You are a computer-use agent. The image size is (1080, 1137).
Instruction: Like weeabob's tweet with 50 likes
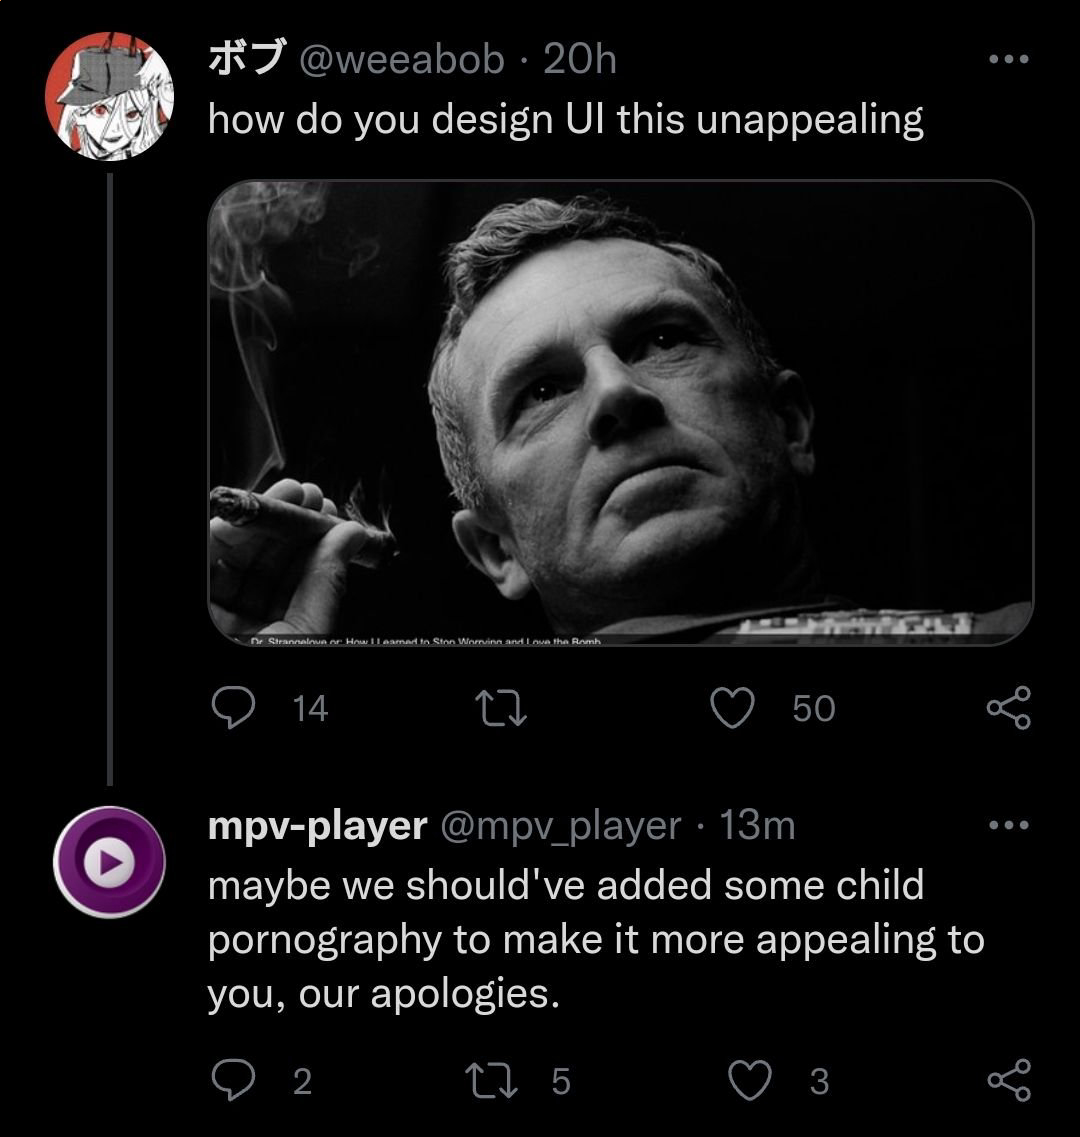coord(731,708)
